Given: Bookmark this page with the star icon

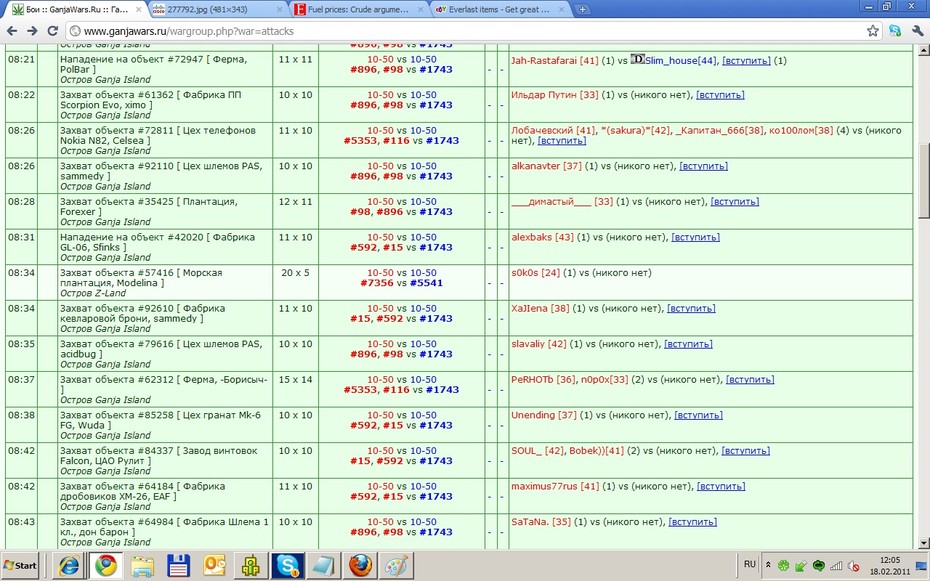Looking at the screenshot, I should pyautogui.click(x=872, y=31).
